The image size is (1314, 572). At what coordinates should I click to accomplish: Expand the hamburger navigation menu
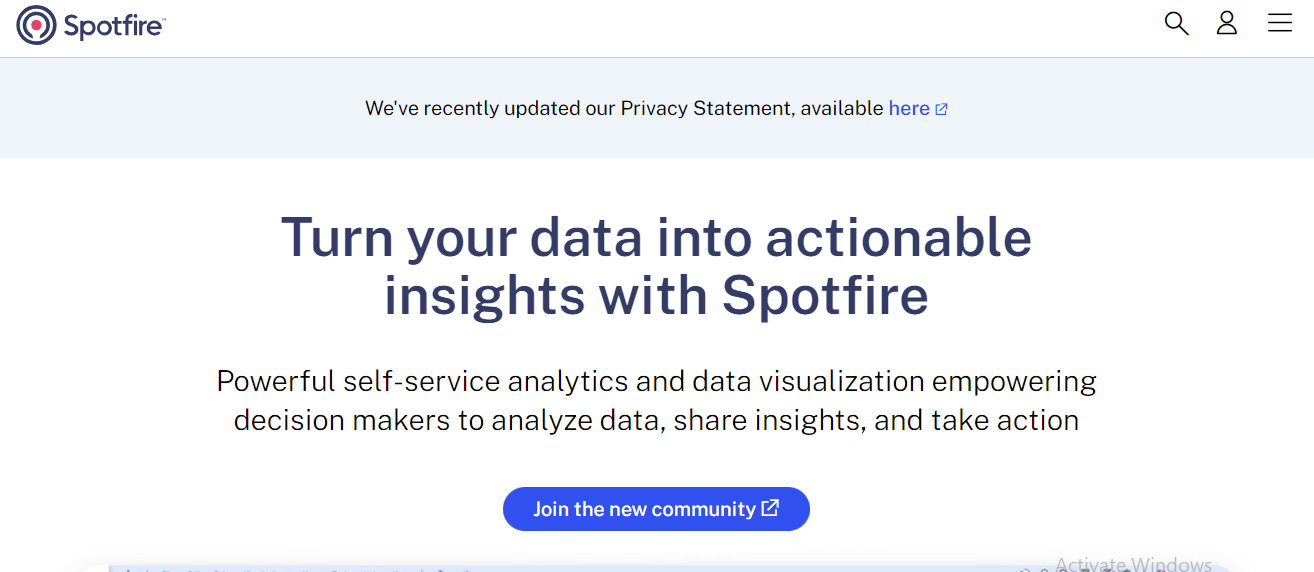(x=1280, y=23)
